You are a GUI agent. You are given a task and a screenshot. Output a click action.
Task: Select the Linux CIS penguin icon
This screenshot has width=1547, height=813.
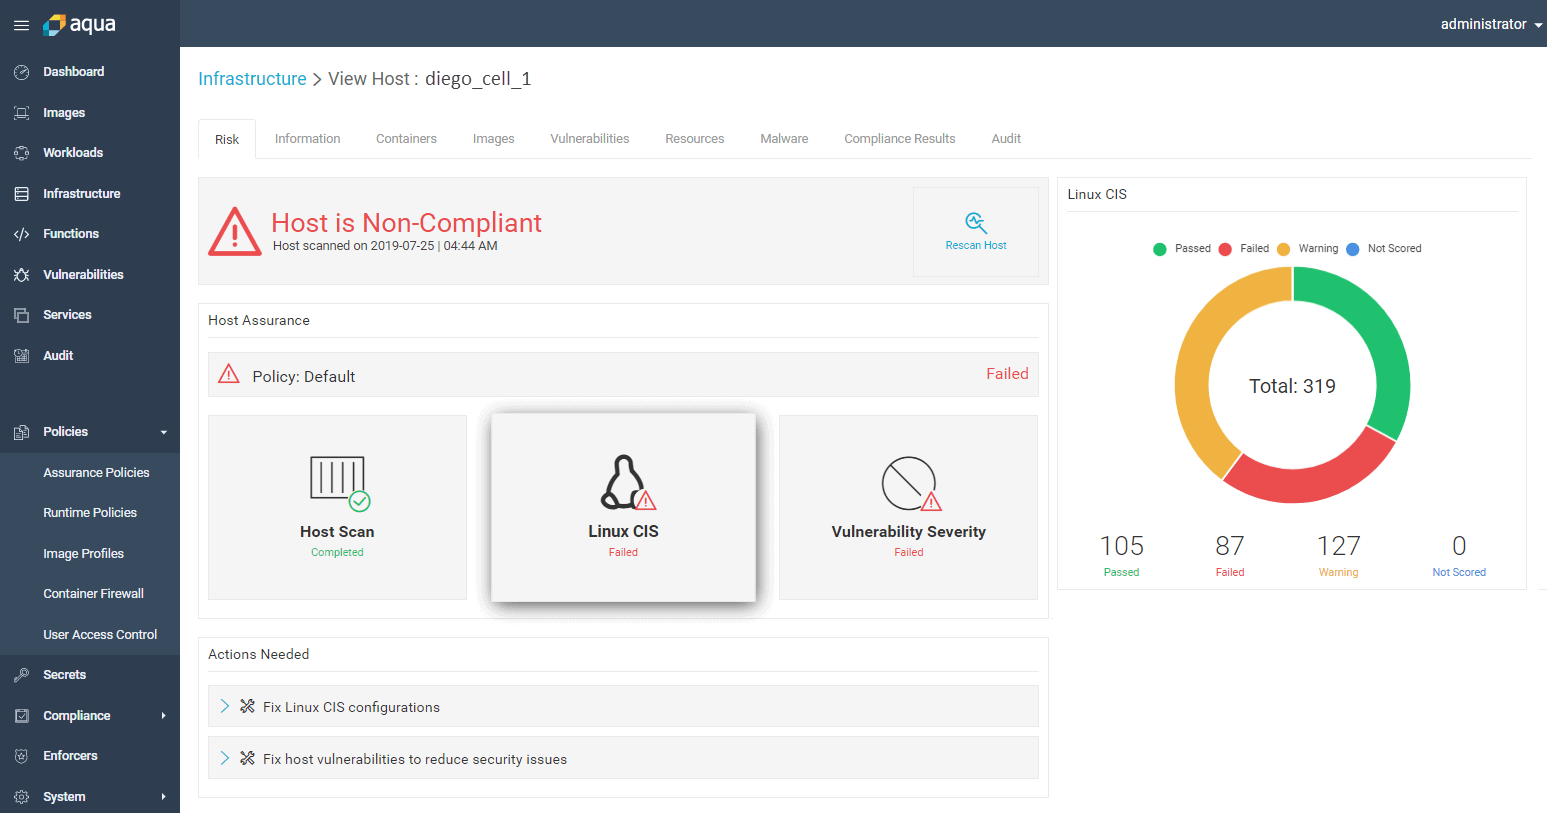point(625,483)
